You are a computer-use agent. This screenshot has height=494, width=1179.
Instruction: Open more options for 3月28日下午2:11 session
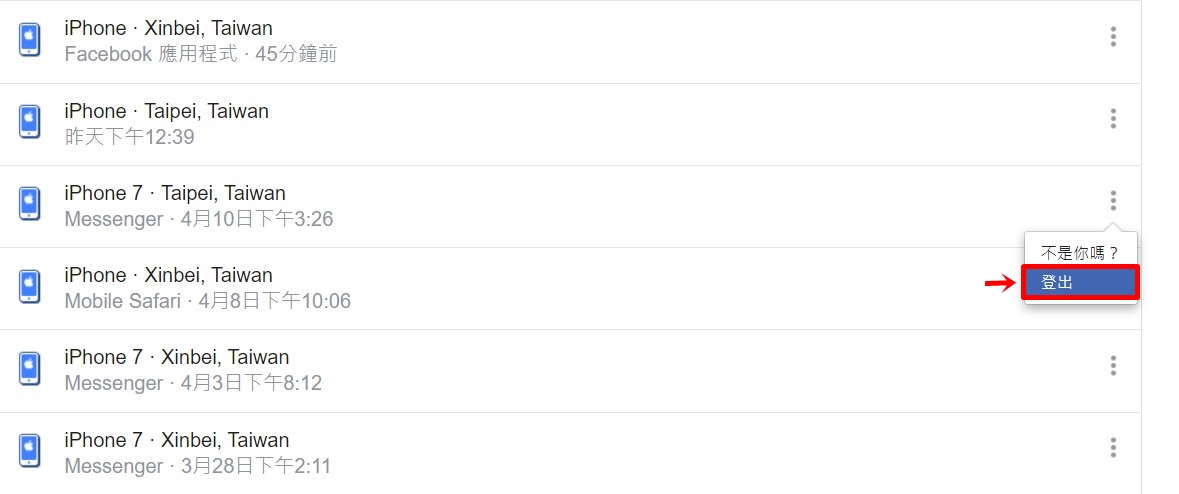pos(1113,448)
